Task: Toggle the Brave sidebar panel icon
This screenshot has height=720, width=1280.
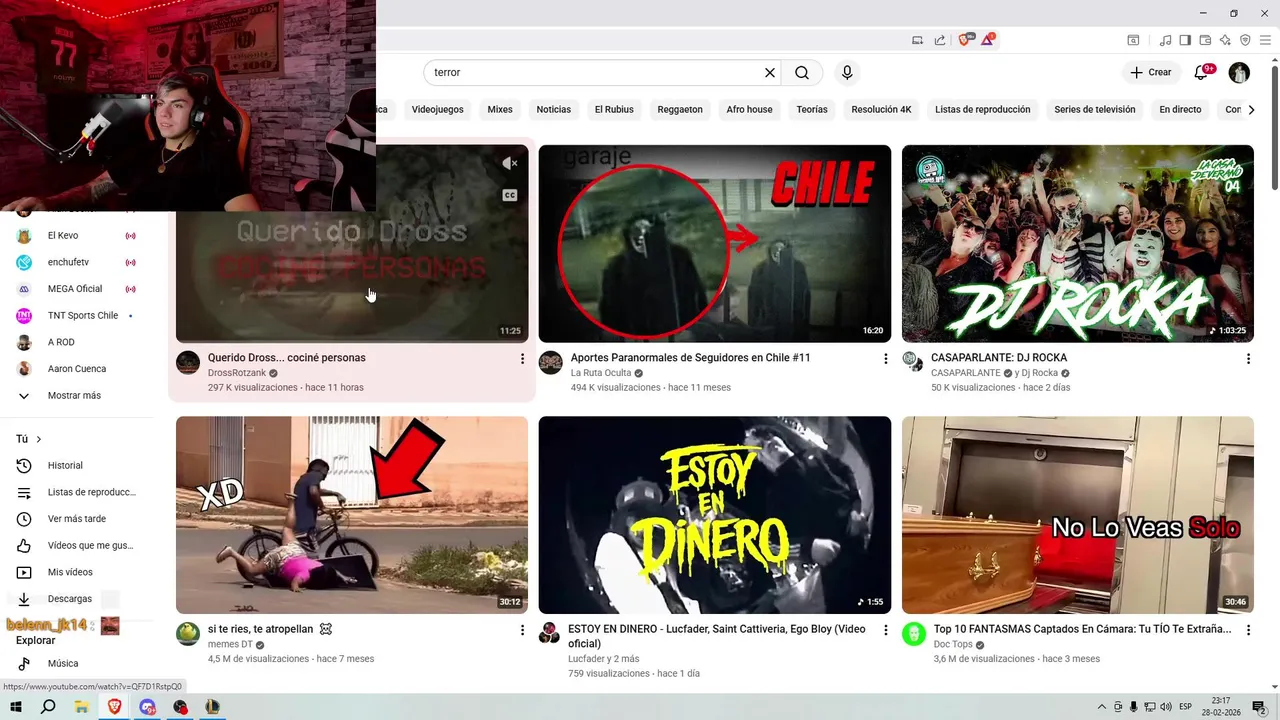Action: click(x=1185, y=40)
